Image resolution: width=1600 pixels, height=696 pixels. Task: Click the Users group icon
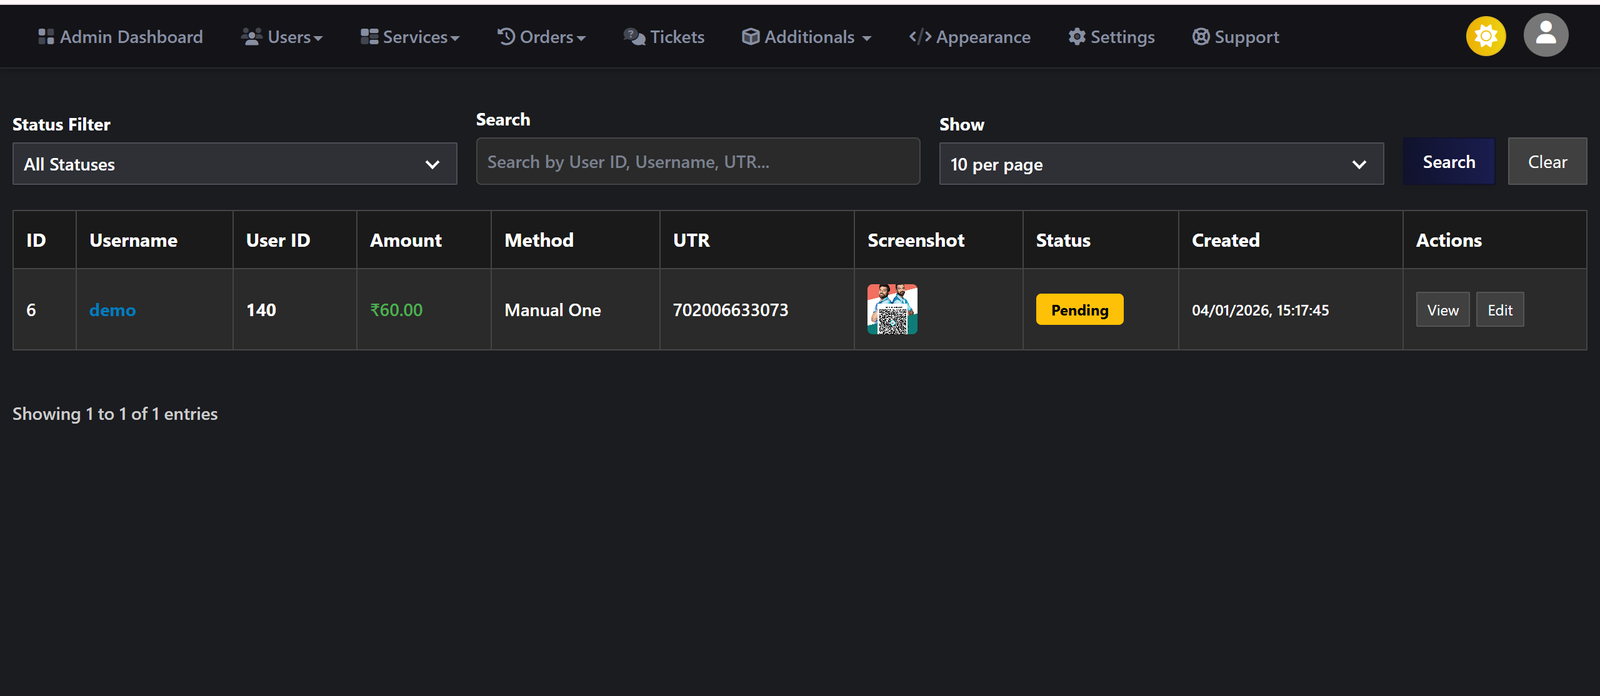pyautogui.click(x=251, y=37)
